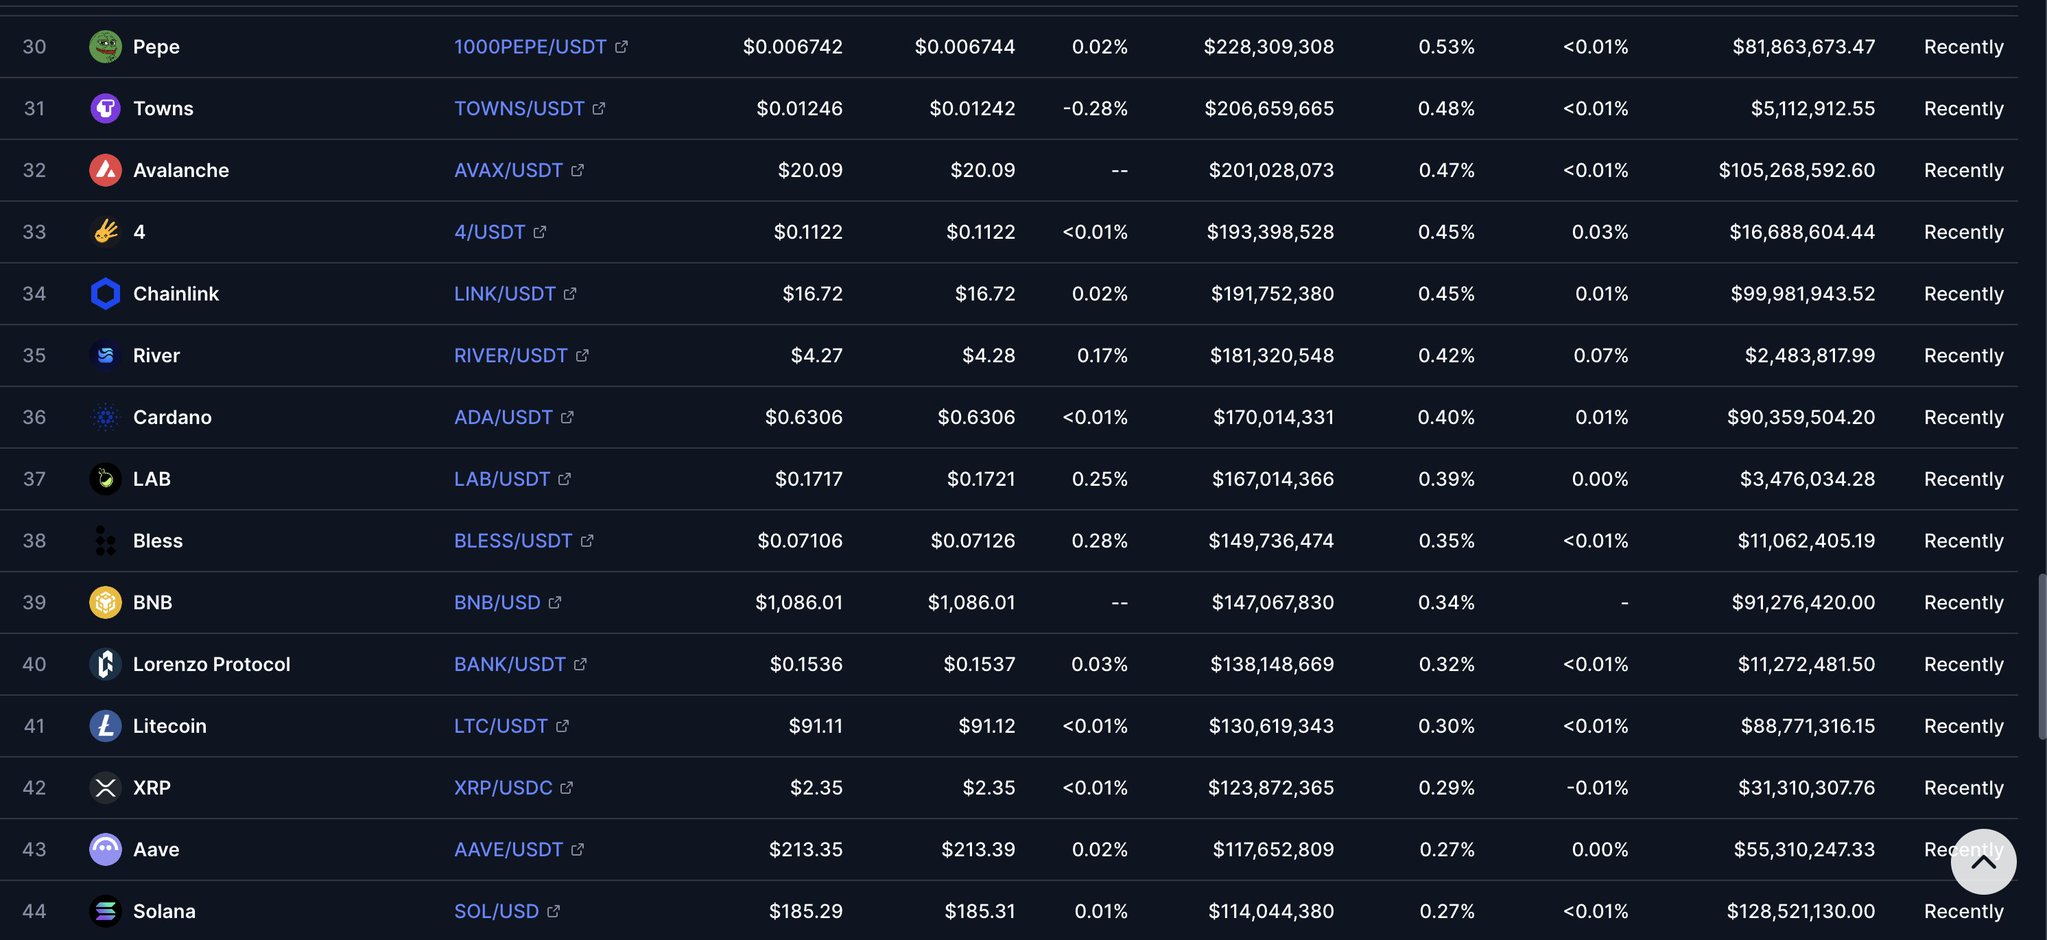Image resolution: width=2047 pixels, height=940 pixels.
Task: Click the Solana logo icon
Action: [x=105, y=911]
